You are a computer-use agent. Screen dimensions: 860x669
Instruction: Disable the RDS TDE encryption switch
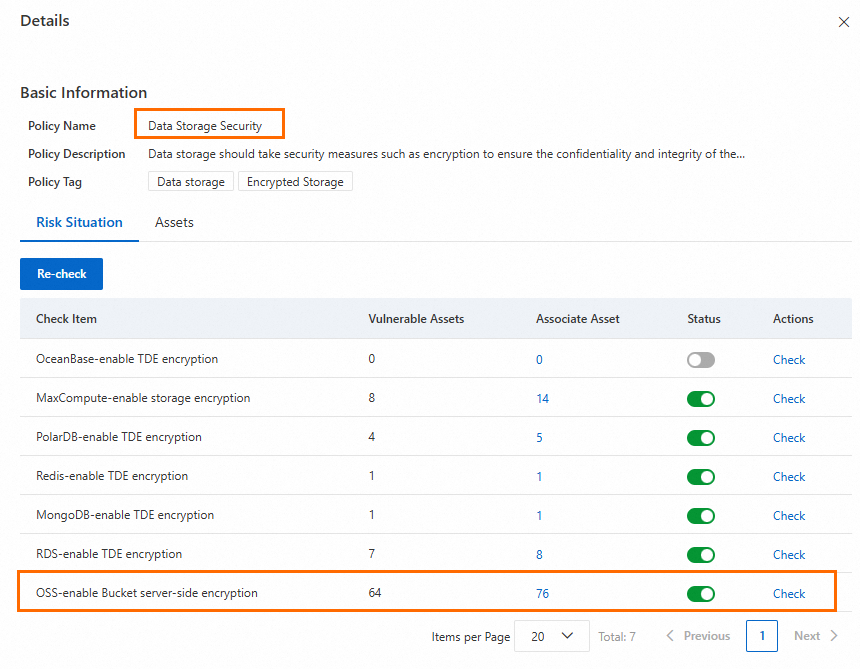701,555
